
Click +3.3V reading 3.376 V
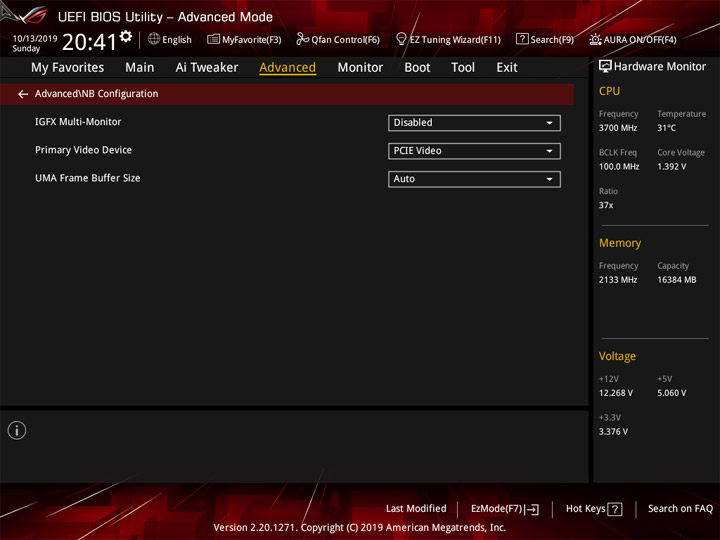[x=613, y=432]
